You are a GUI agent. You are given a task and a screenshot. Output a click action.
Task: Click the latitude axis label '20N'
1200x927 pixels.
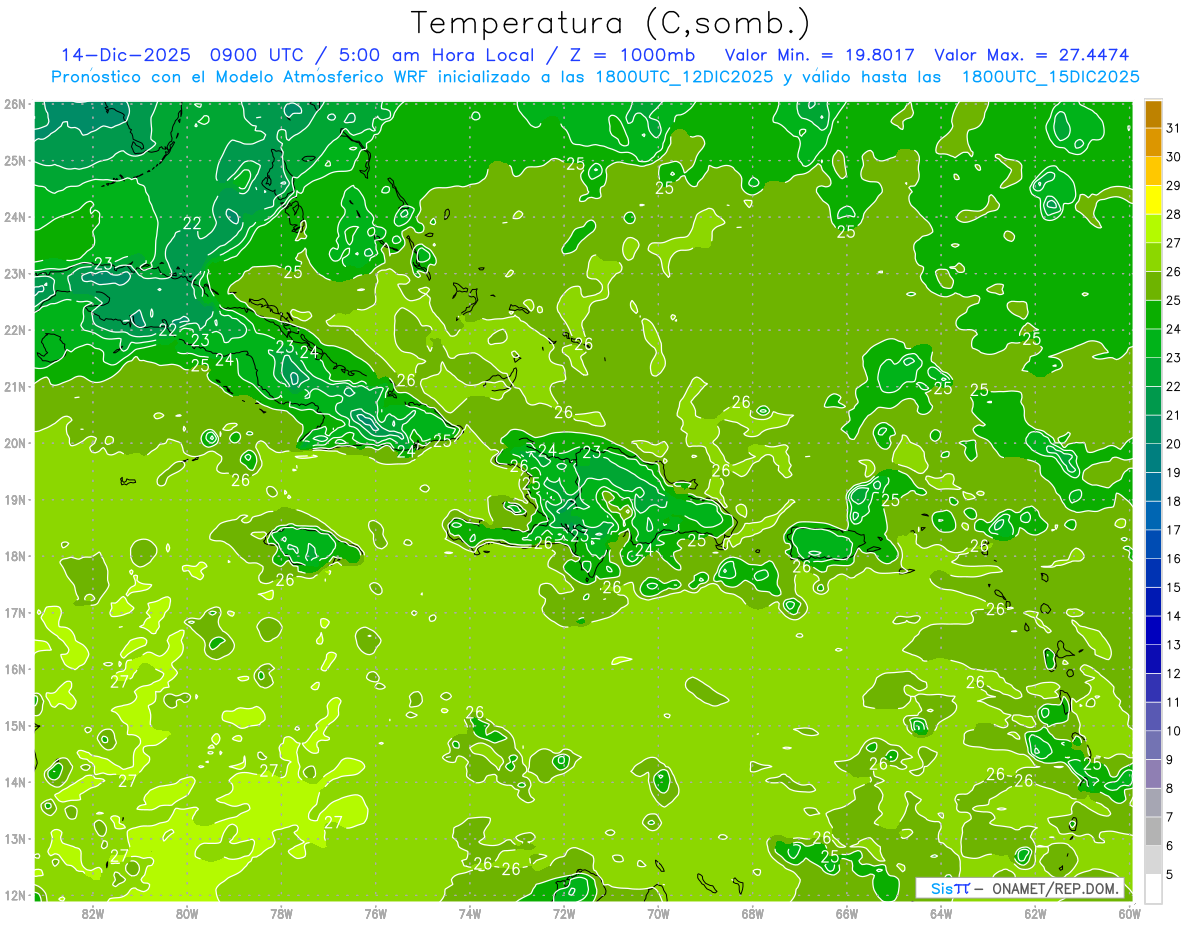coord(14,443)
